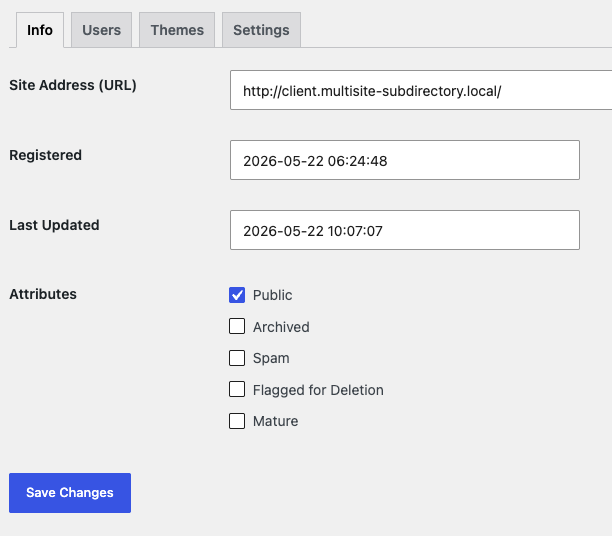Focus the Registered date field
The width and height of the screenshot is (612, 536).
(x=405, y=160)
